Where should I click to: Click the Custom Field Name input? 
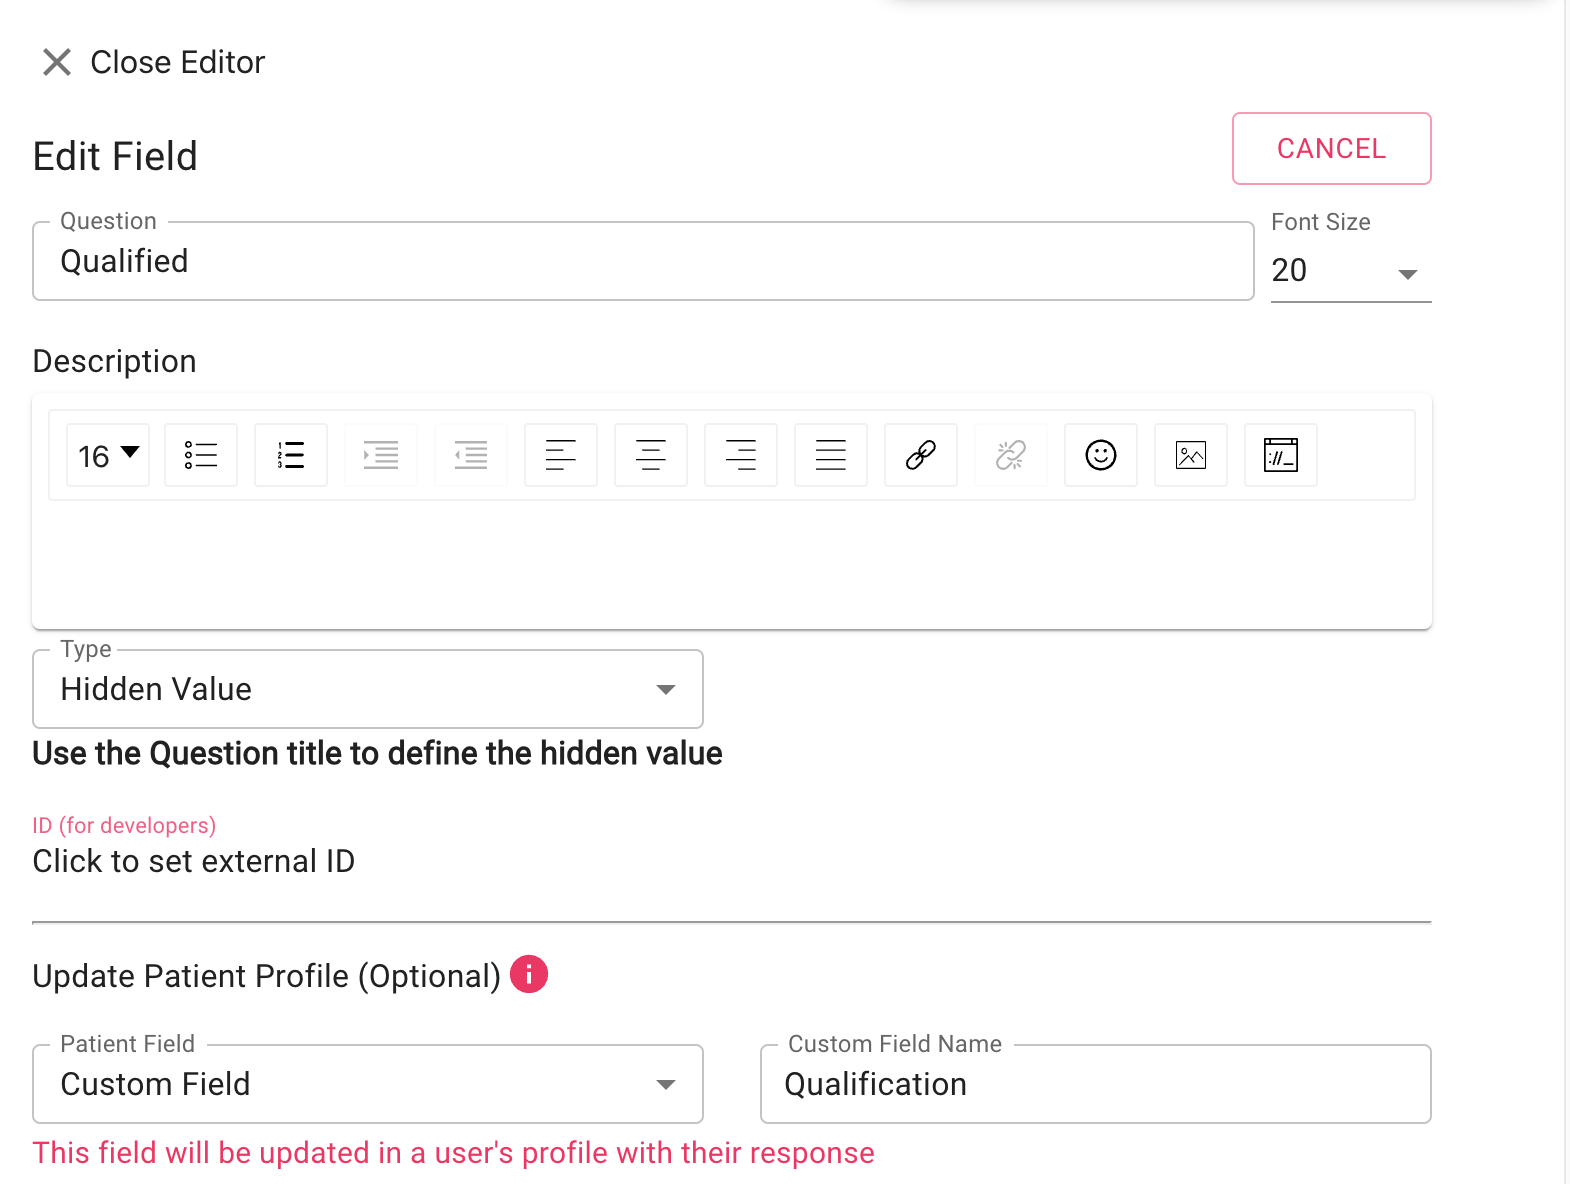(x=1096, y=1084)
